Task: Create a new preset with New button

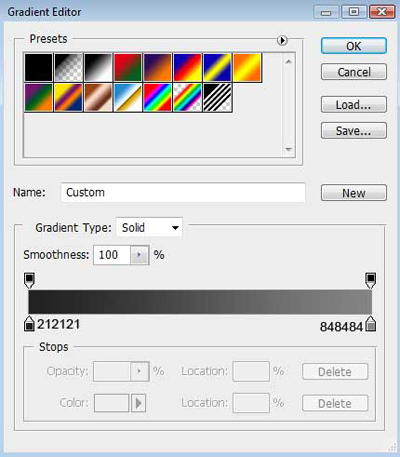Action: [354, 193]
